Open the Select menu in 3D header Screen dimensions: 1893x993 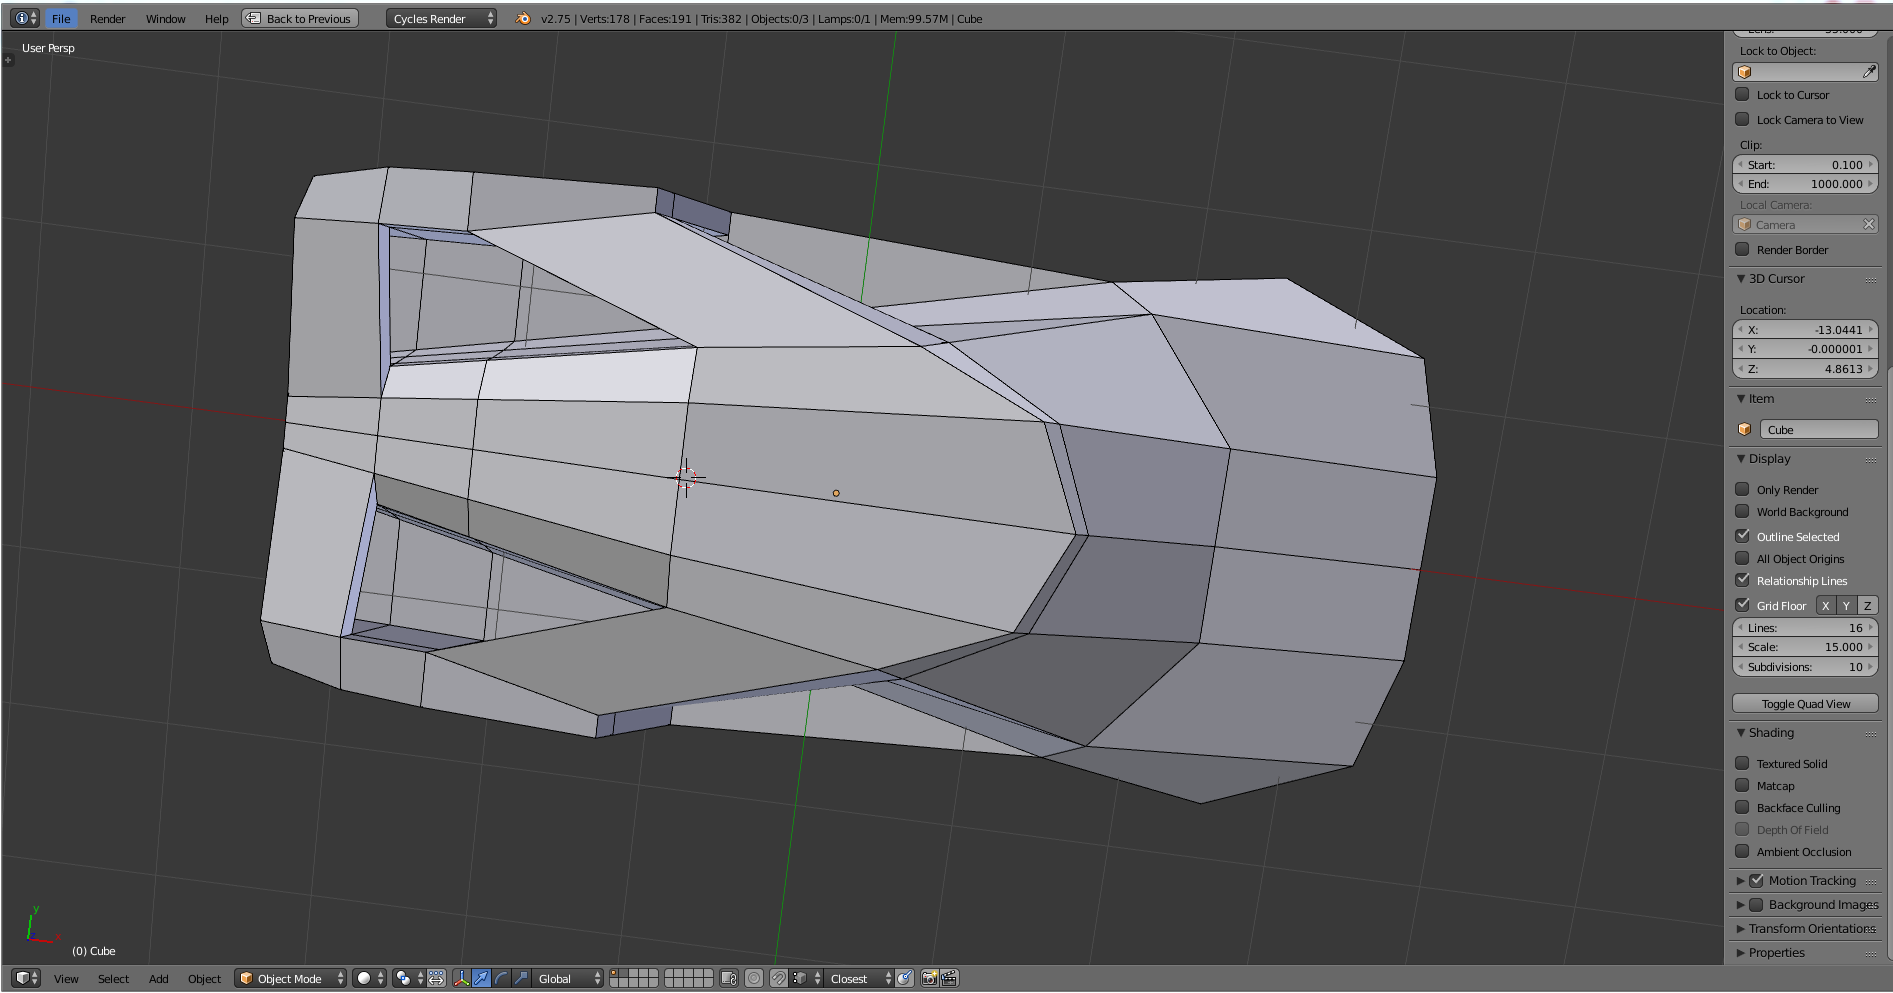pyautogui.click(x=113, y=978)
